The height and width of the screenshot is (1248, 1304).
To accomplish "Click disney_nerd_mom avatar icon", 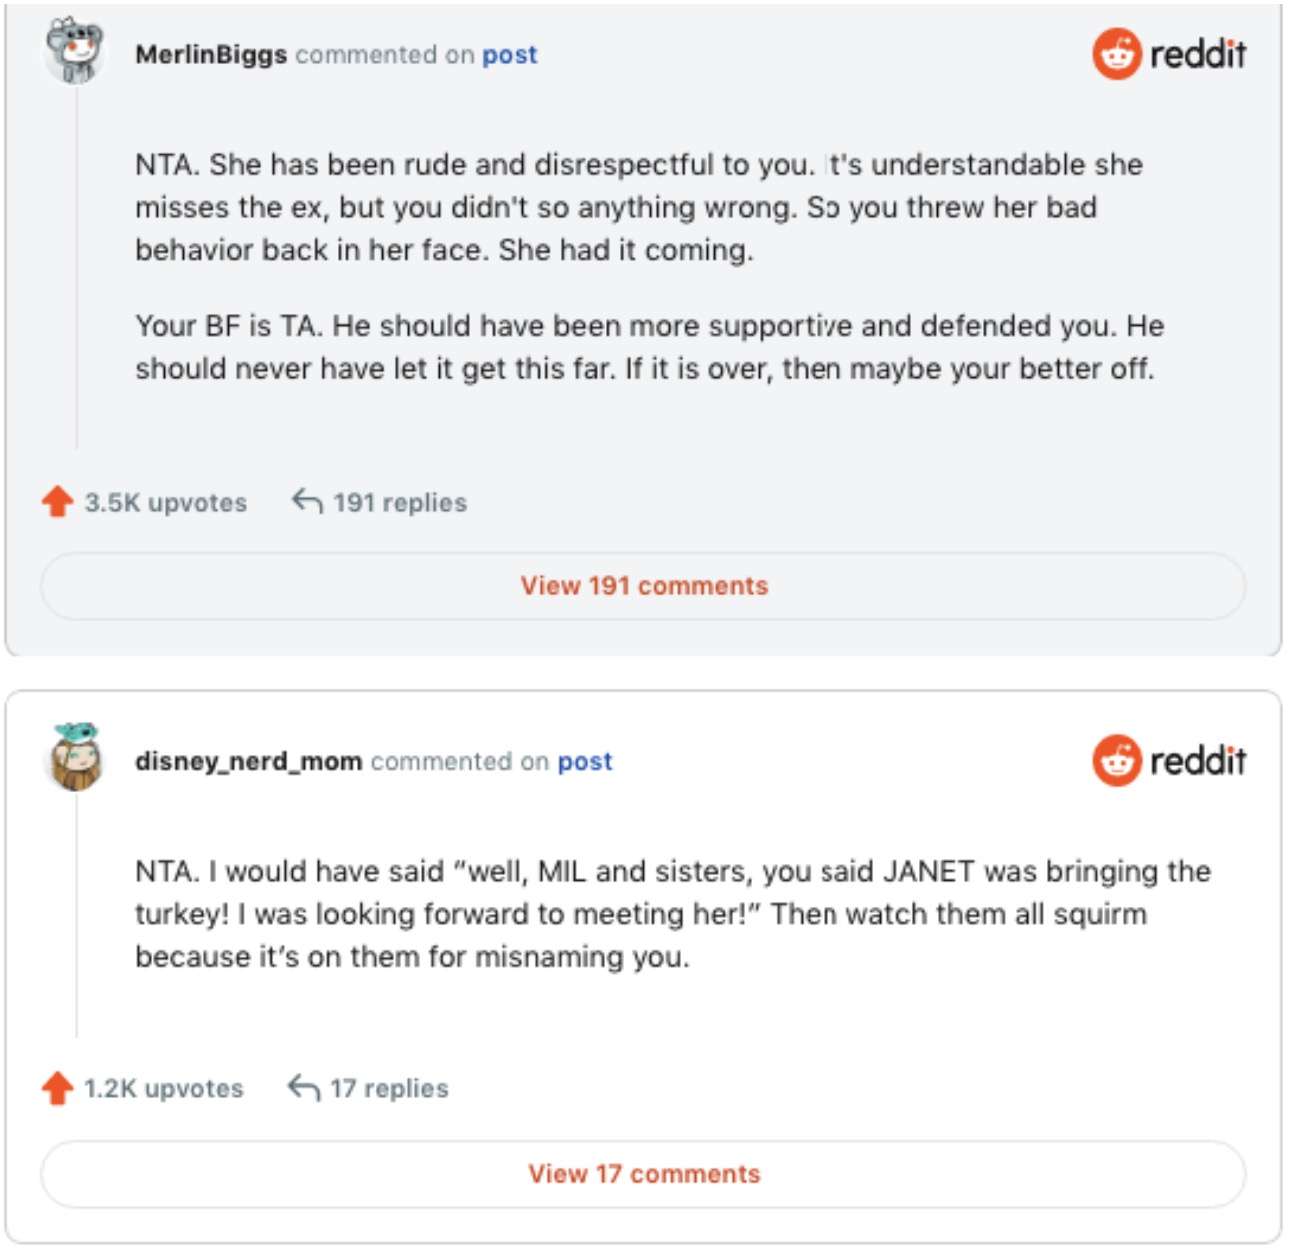I will pos(75,757).
